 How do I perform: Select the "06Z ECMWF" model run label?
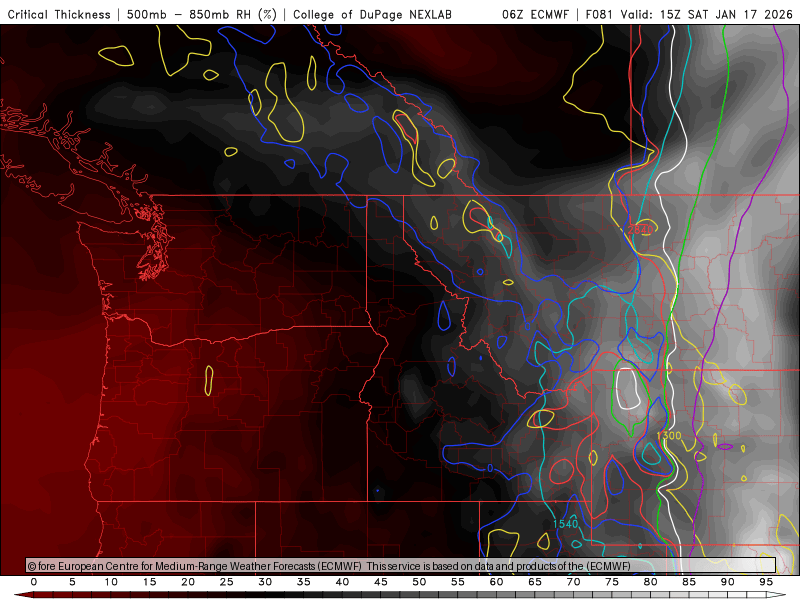535,14
